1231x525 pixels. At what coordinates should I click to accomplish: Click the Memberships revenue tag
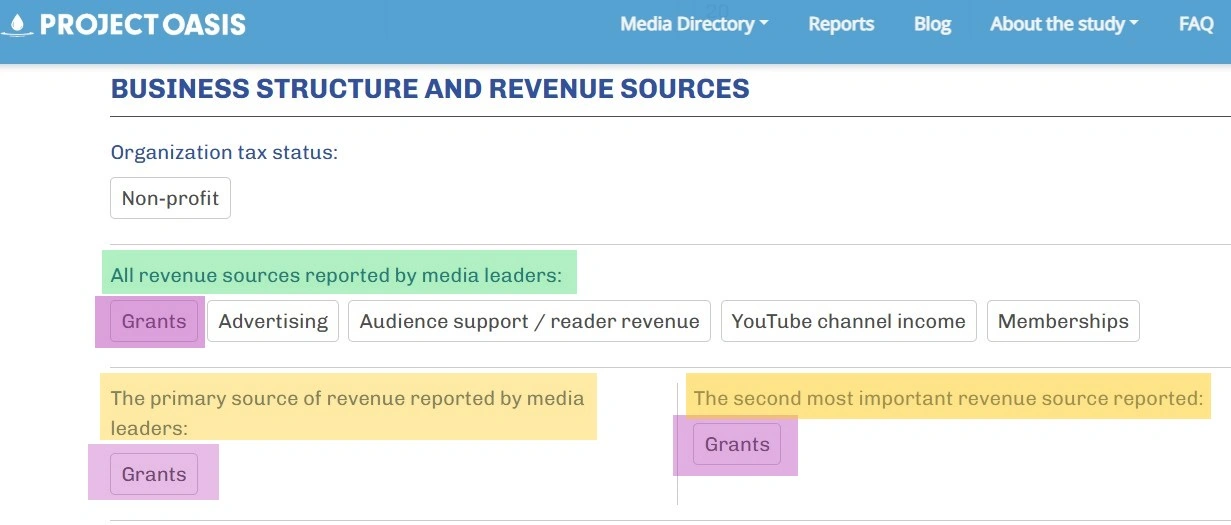coord(1063,321)
